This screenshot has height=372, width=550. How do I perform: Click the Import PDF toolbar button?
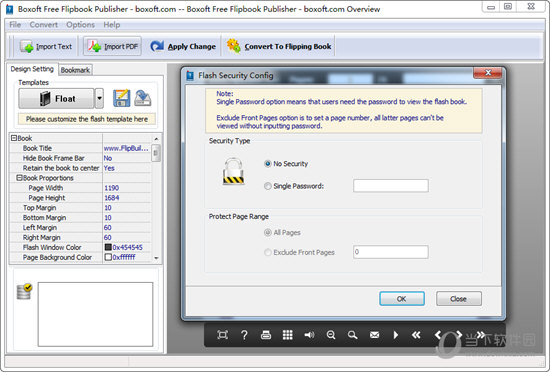click(x=112, y=46)
